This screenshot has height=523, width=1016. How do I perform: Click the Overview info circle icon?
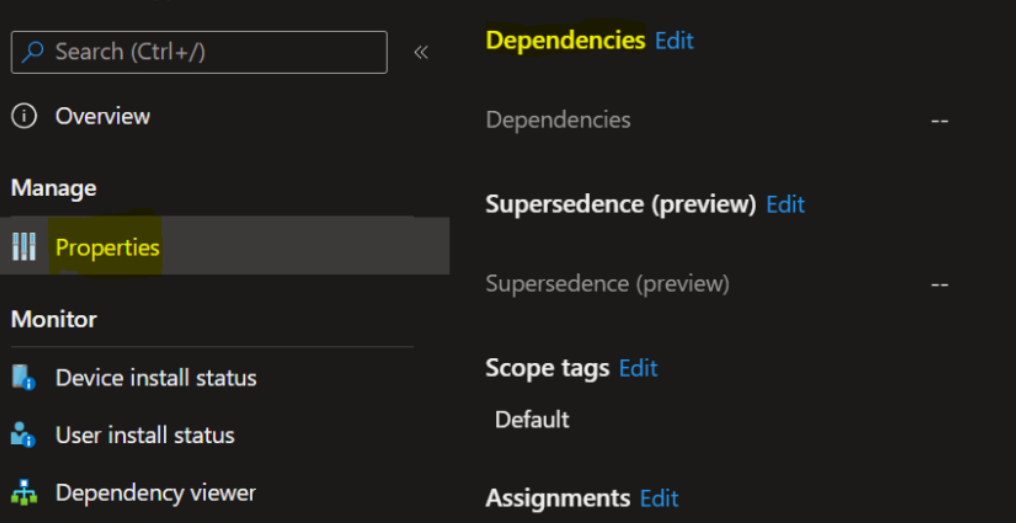pyautogui.click(x=24, y=116)
